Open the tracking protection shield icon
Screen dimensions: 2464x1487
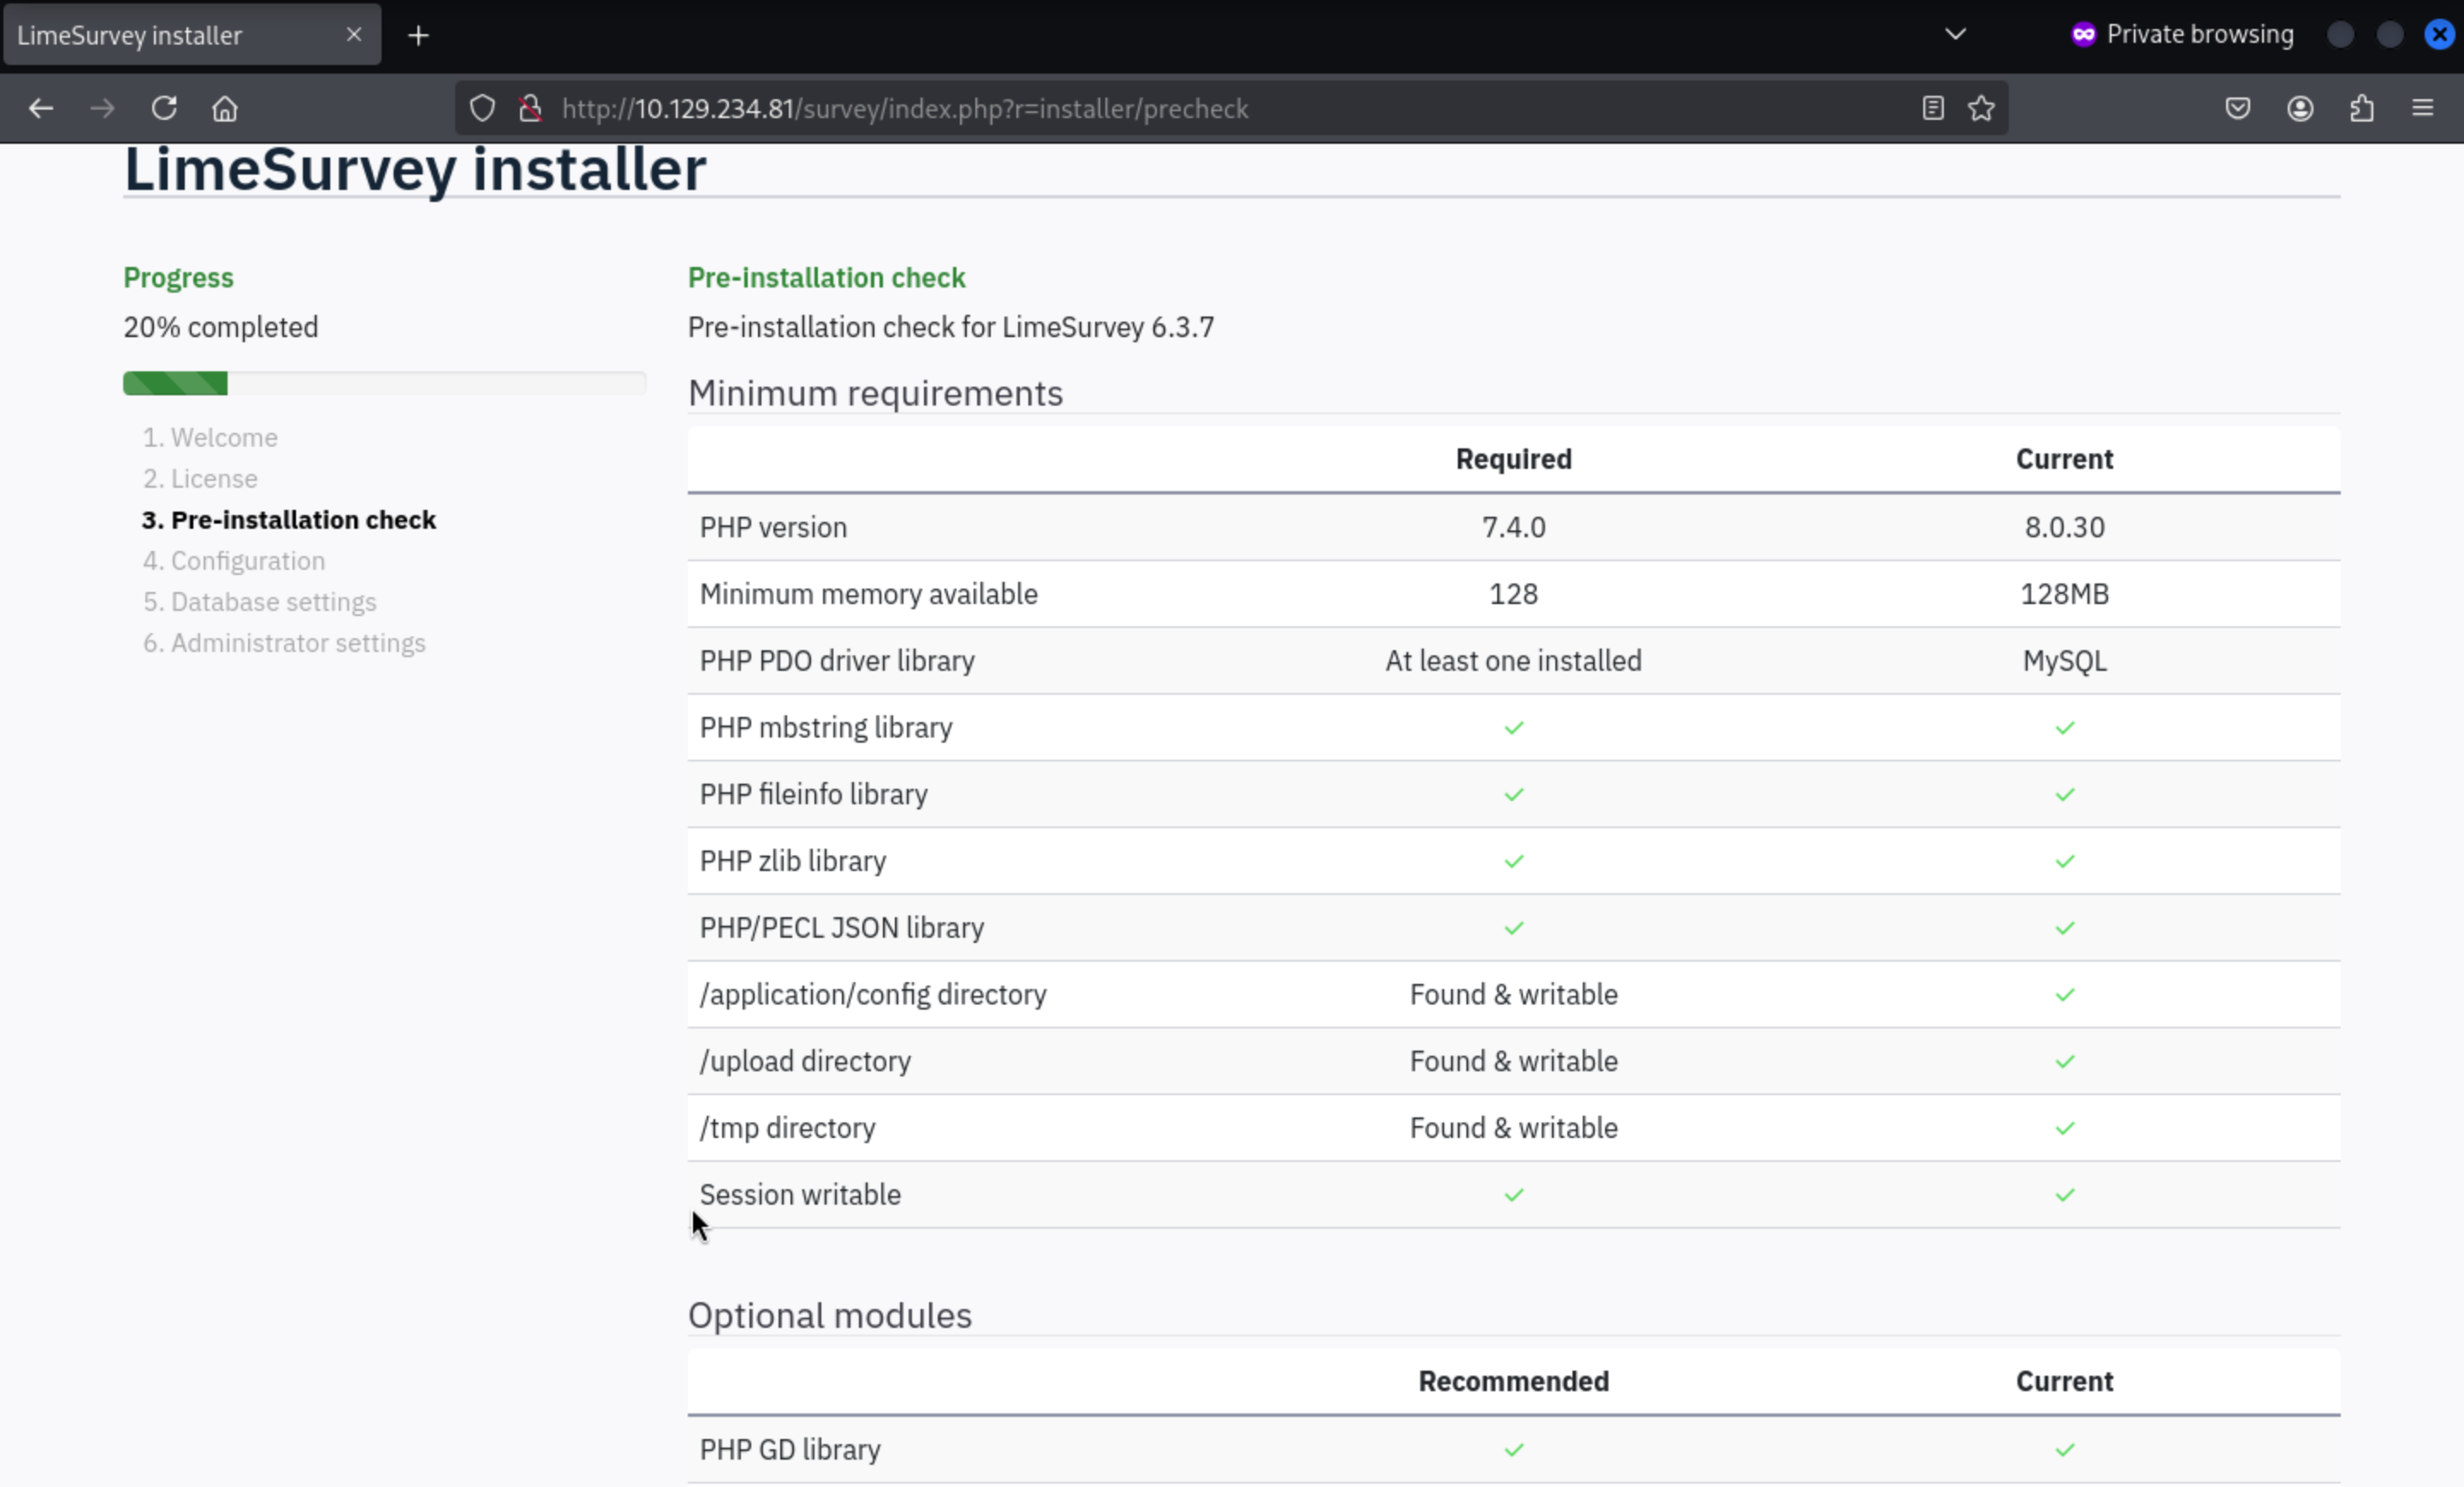[482, 108]
